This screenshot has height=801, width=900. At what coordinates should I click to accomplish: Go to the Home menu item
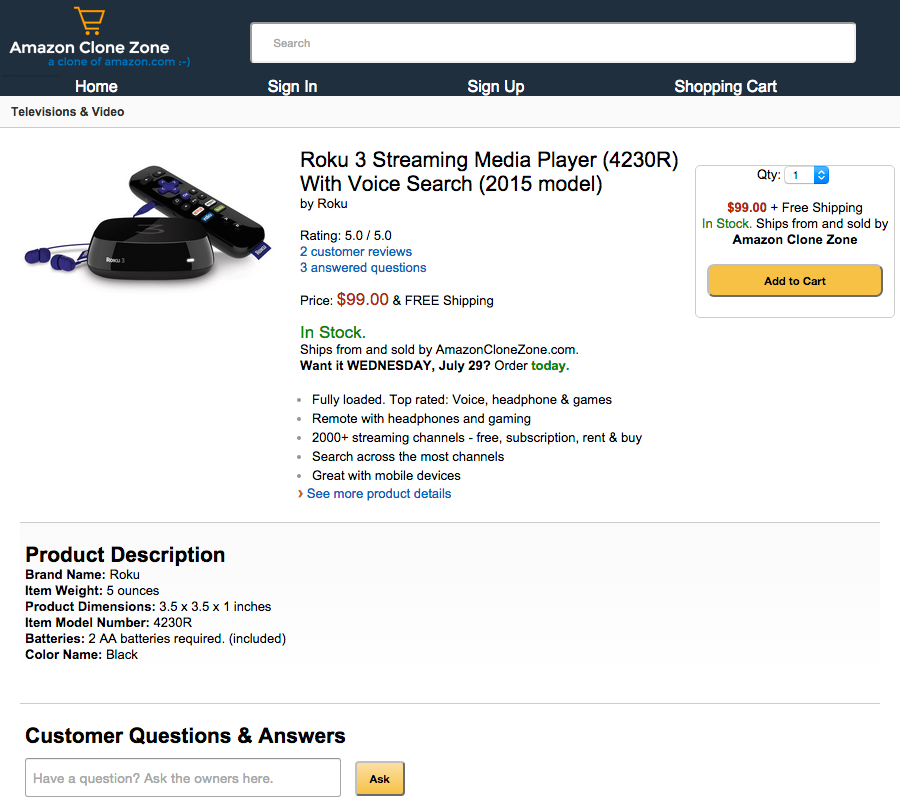(96, 86)
